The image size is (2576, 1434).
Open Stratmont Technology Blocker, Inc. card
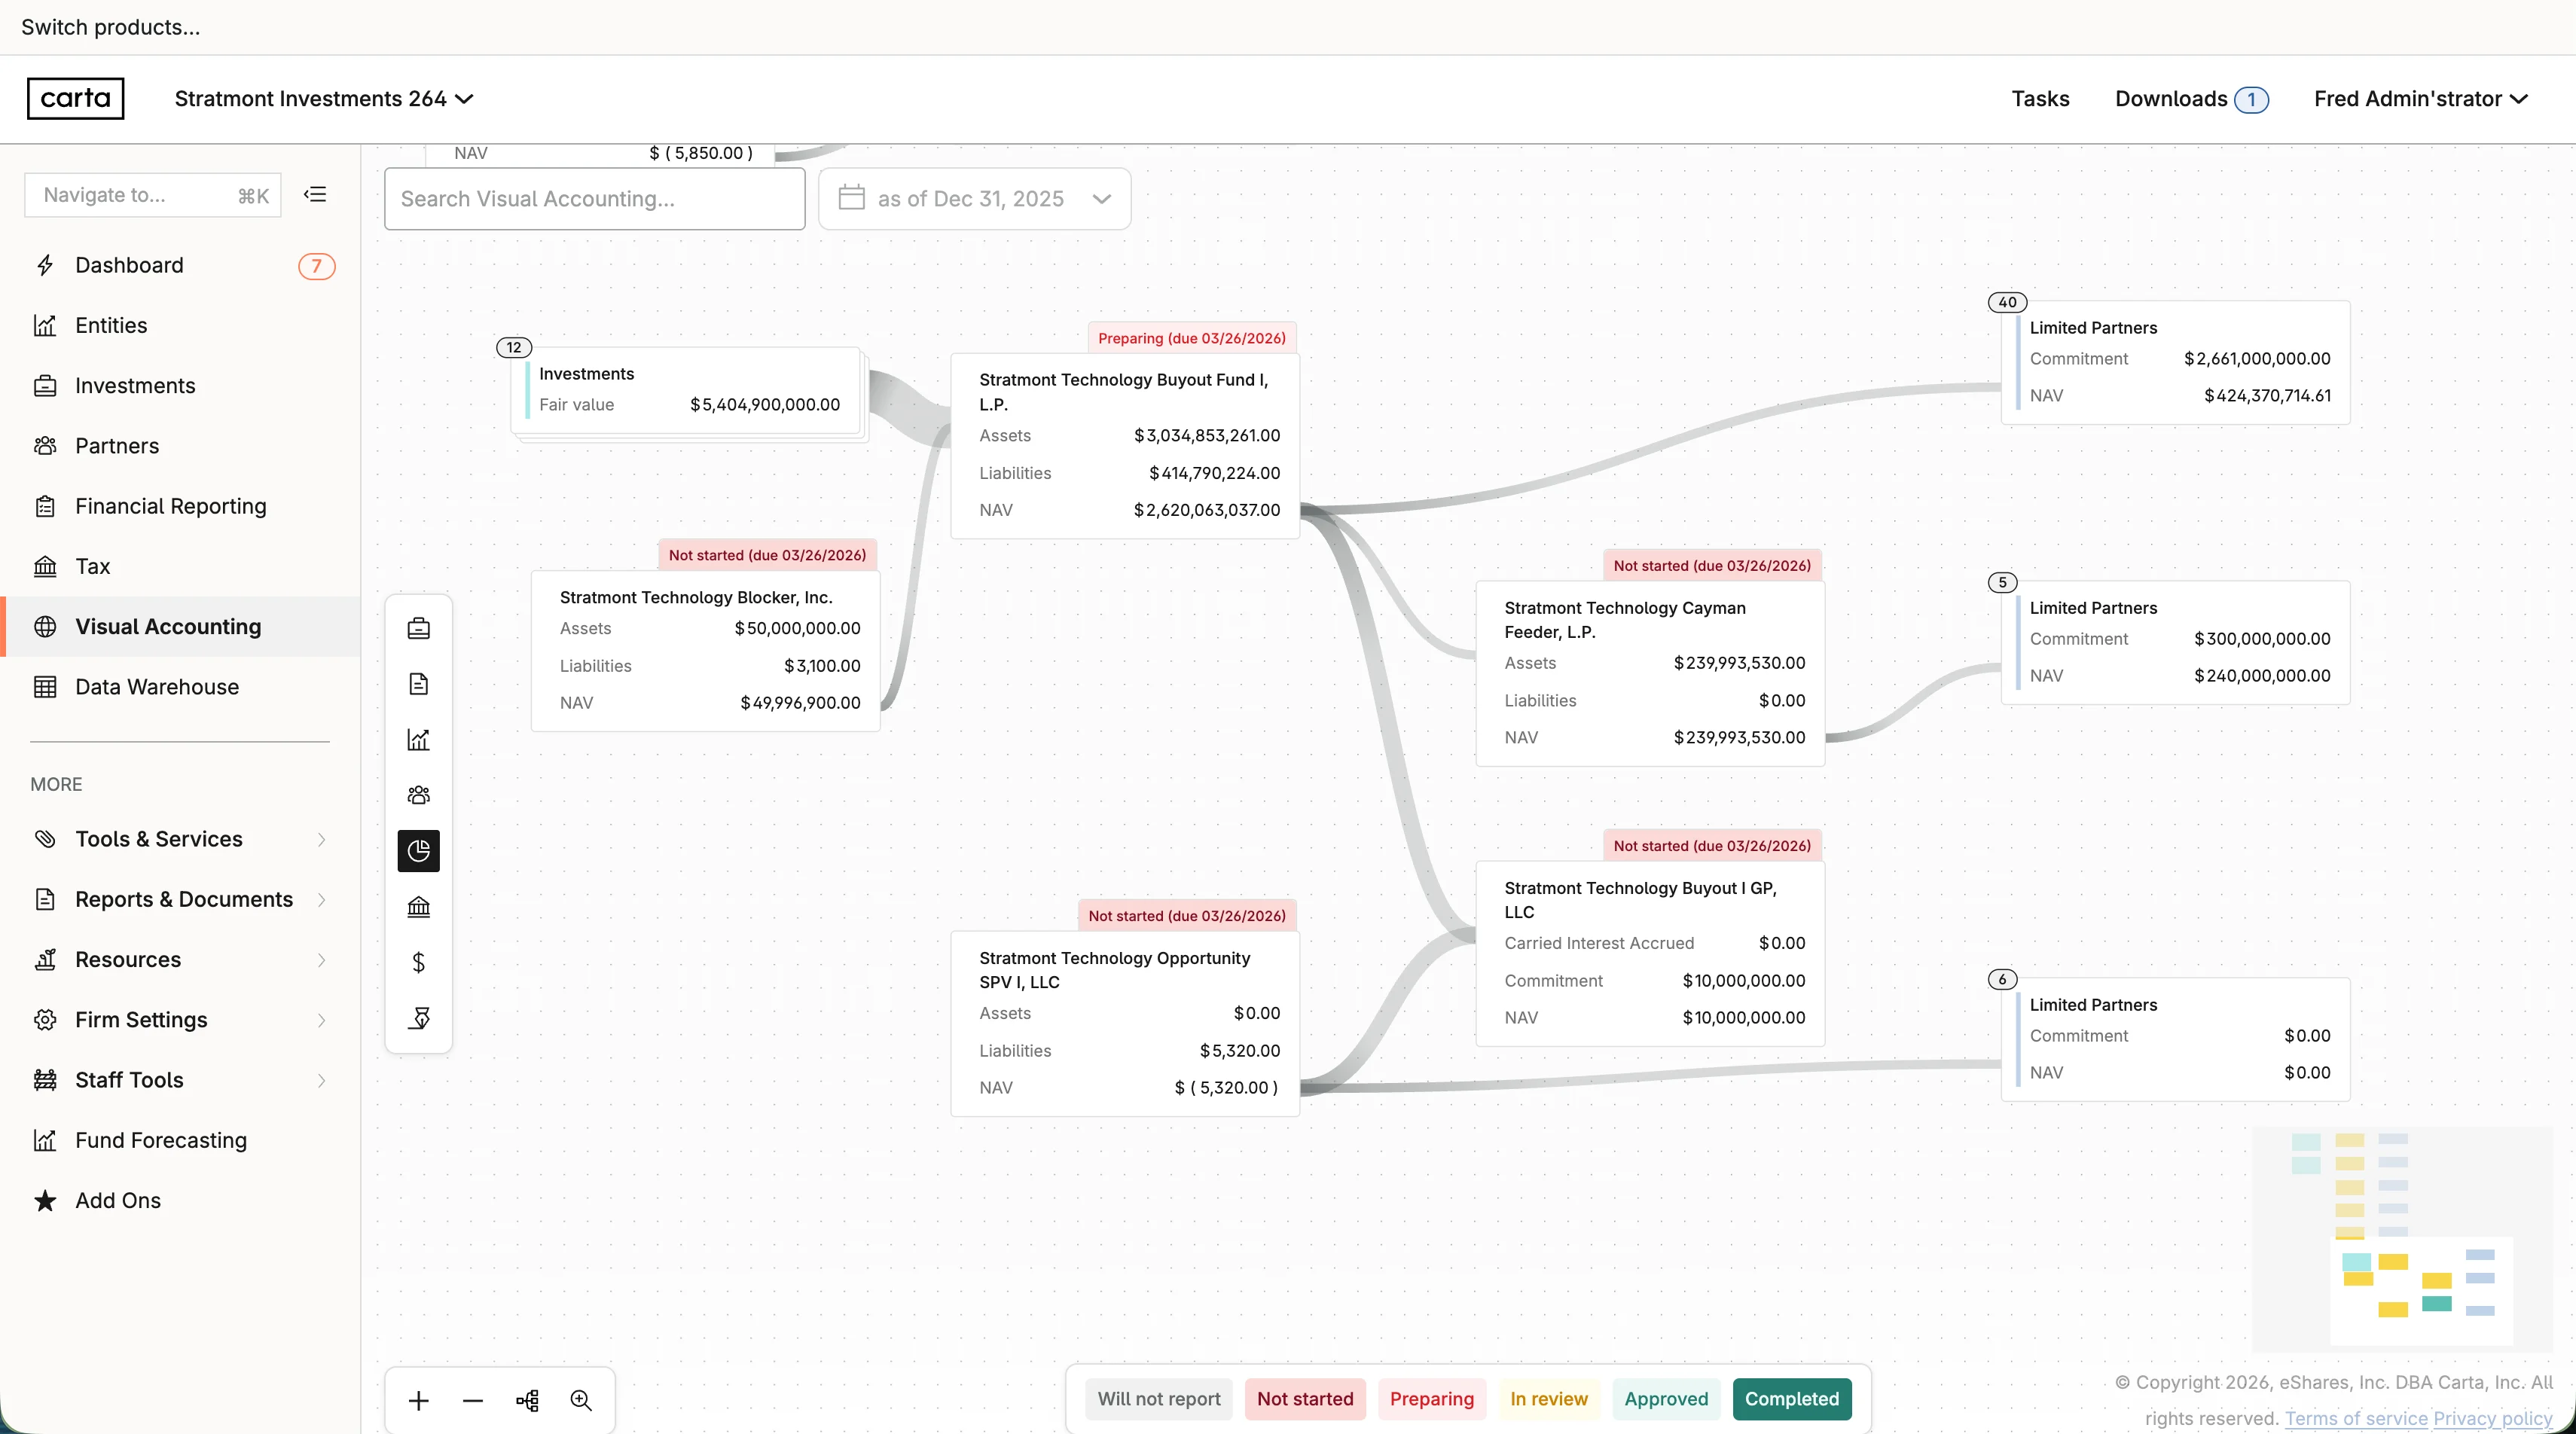[705, 651]
